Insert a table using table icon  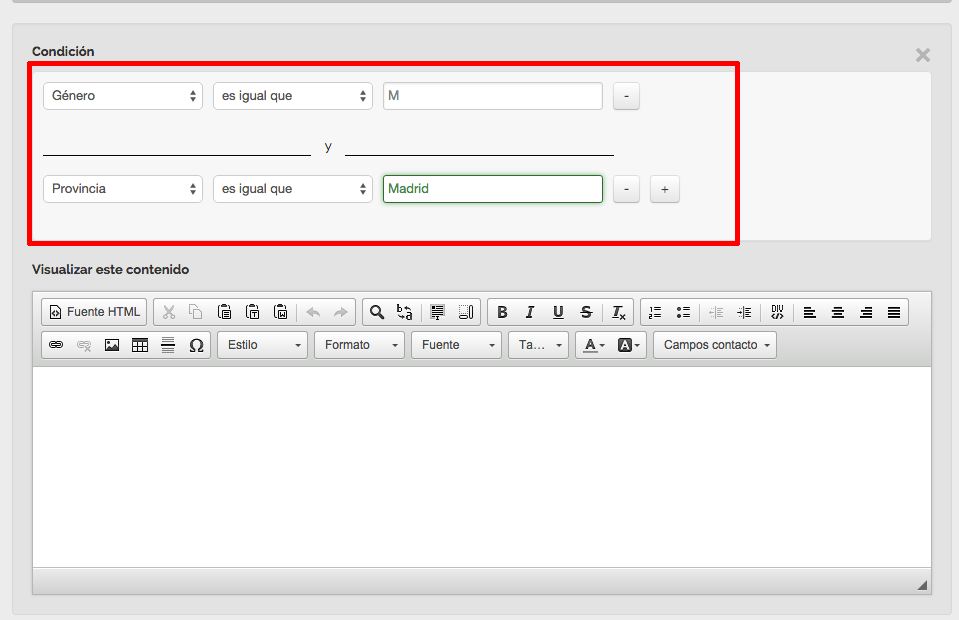tap(140, 345)
